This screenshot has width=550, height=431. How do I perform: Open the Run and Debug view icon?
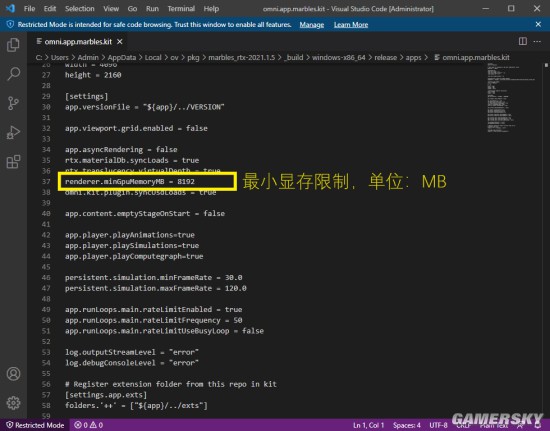coord(13,133)
